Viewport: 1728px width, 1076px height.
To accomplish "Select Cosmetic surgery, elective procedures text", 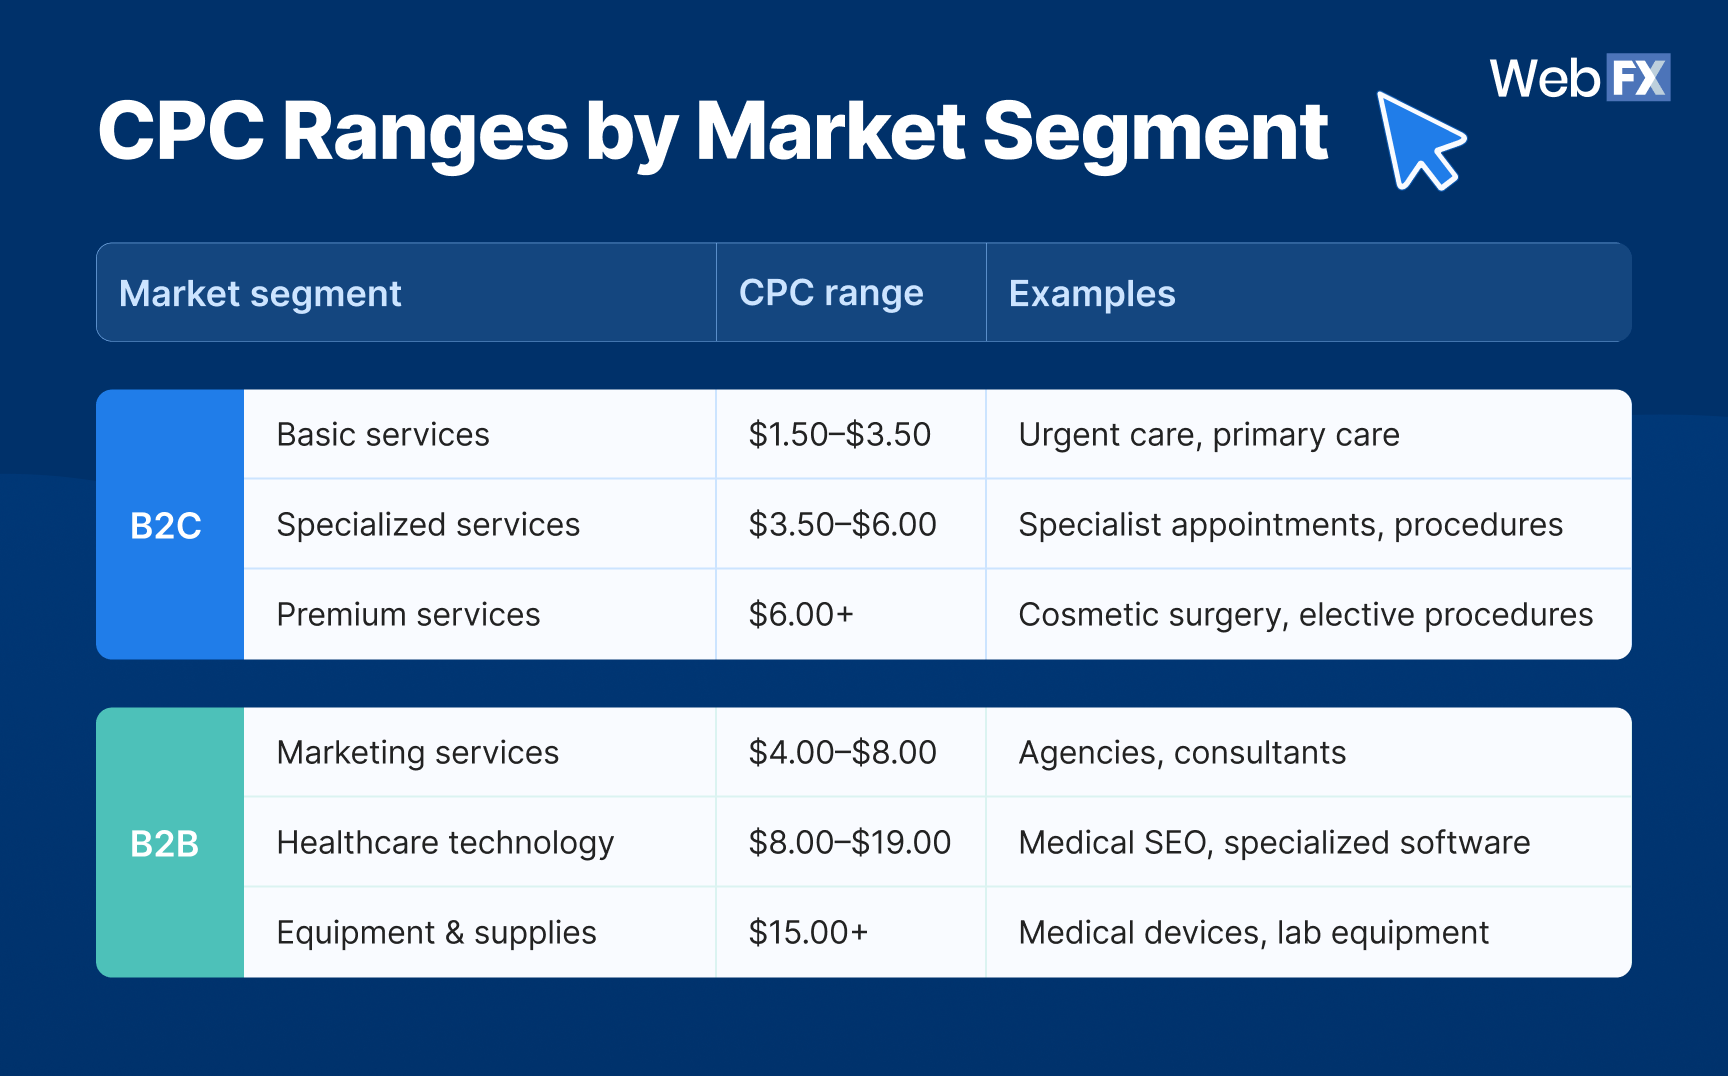I will tap(1306, 615).
